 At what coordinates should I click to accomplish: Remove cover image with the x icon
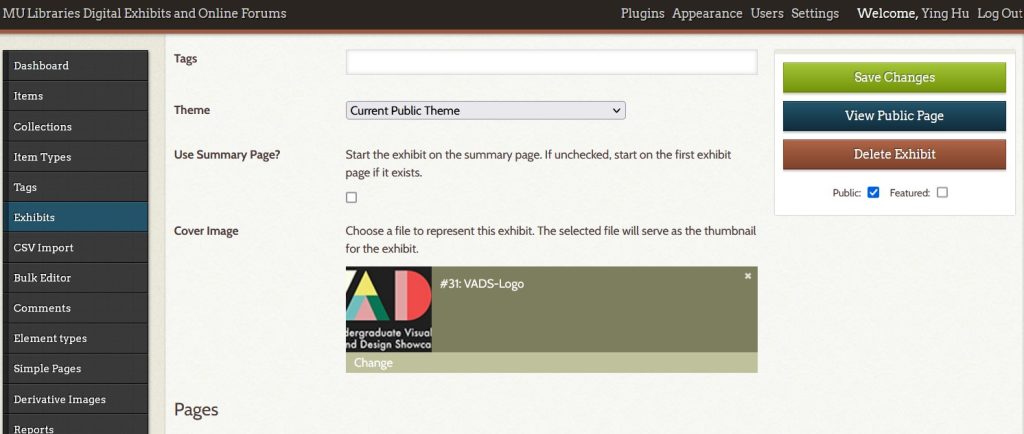(747, 276)
